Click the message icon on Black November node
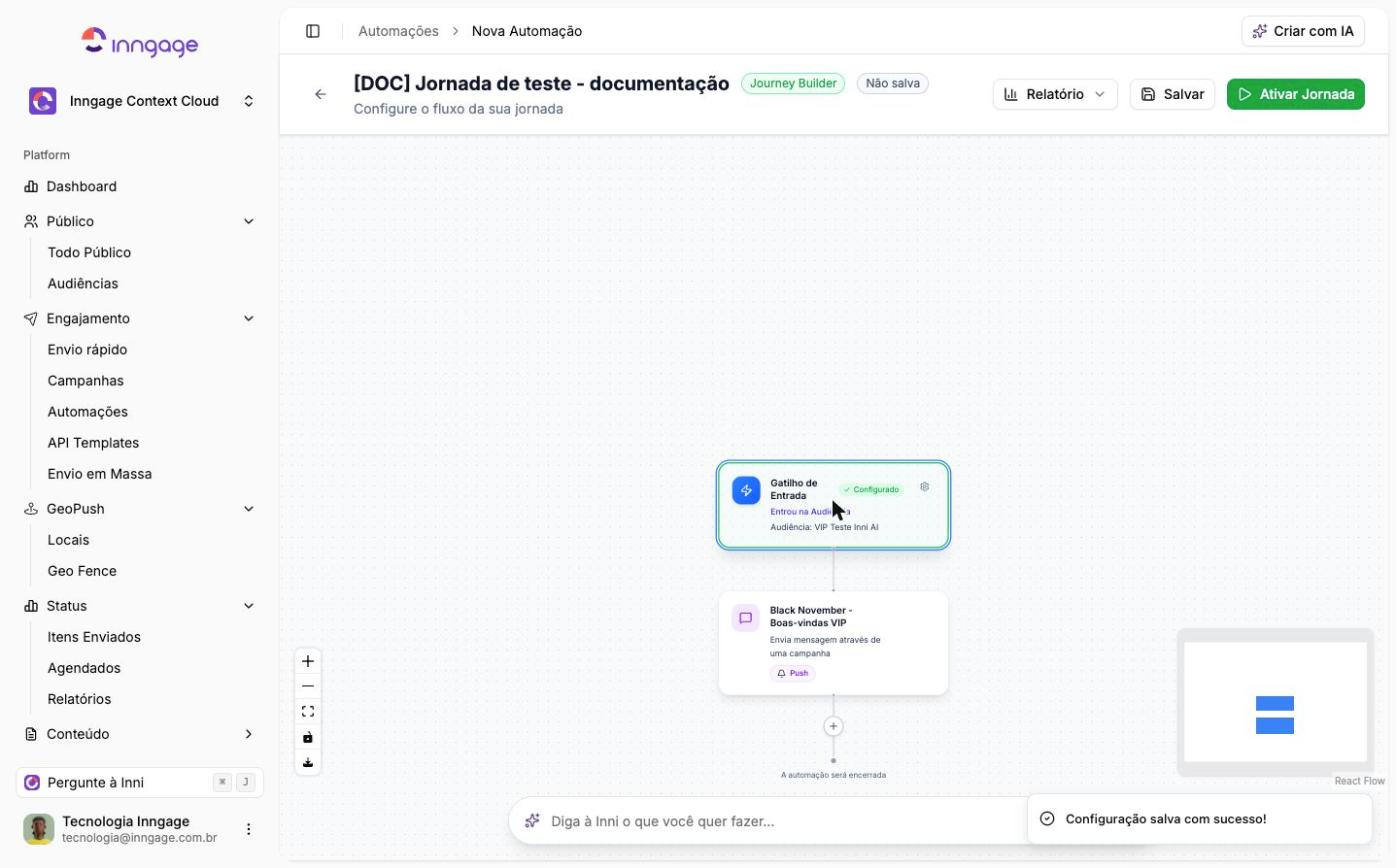This screenshot has height=868, width=1396. [x=745, y=618]
